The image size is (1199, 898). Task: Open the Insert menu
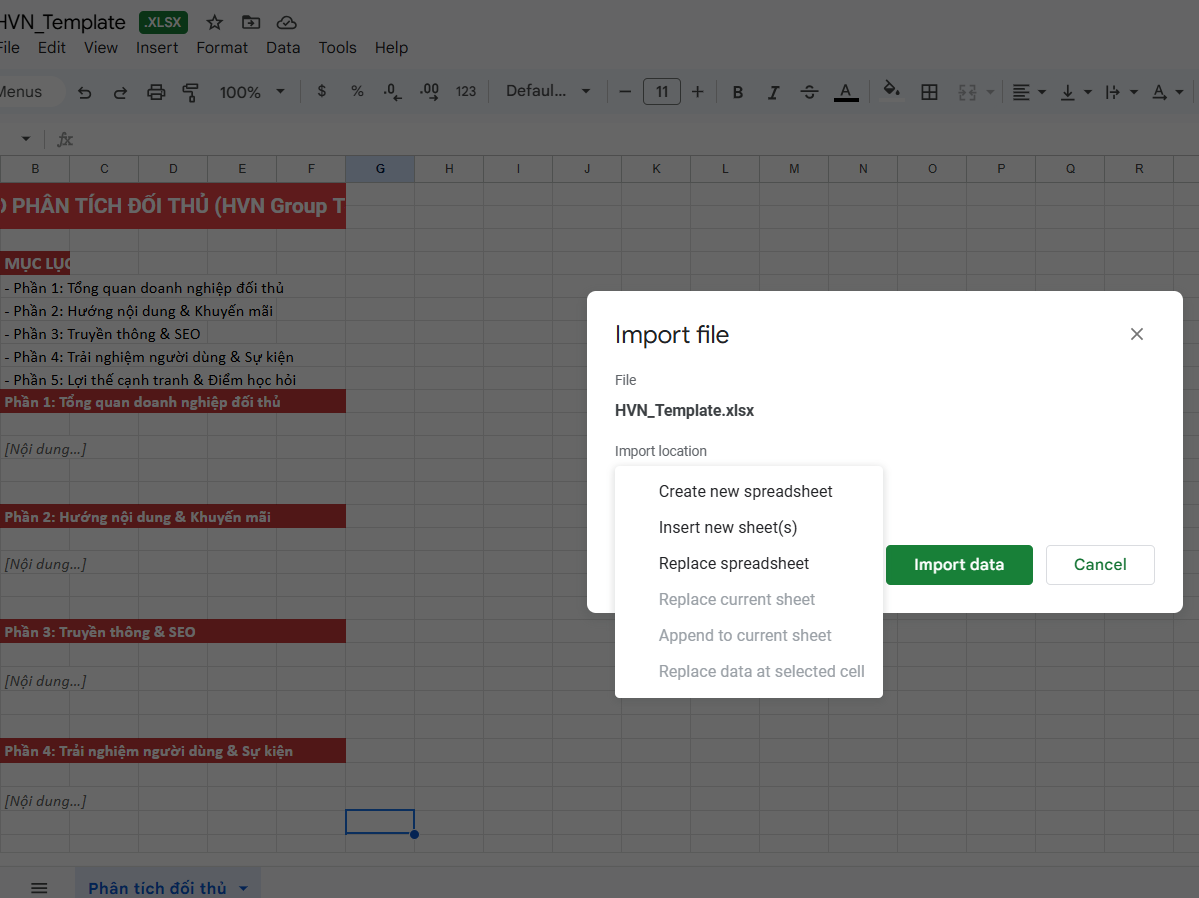pyautogui.click(x=157, y=47)
